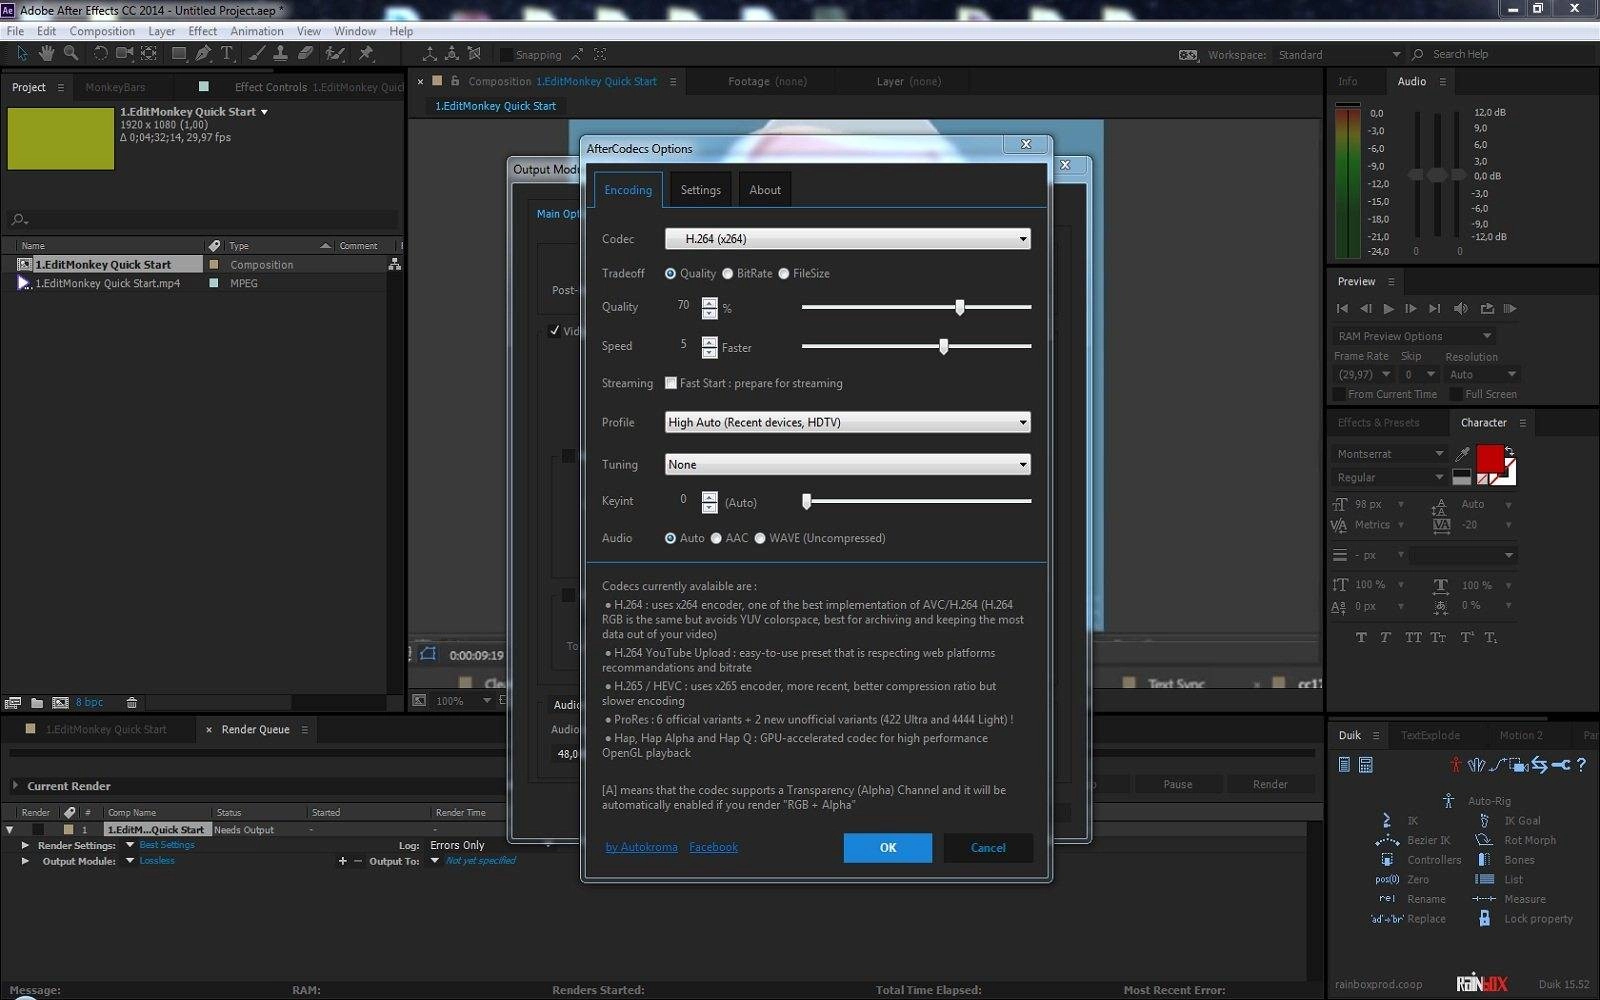The height and width of the screenshot is (1000, 1600).
Task: Click the Duik Bones icon
Action: (x=1484, y=859)
